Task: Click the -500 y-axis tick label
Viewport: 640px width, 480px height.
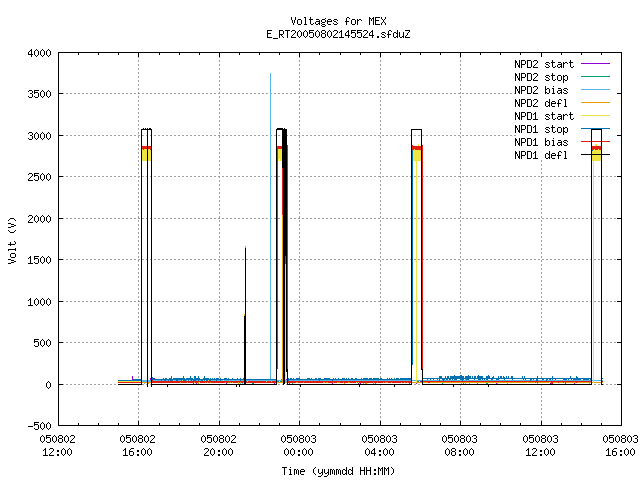Action: coord(39,426)
